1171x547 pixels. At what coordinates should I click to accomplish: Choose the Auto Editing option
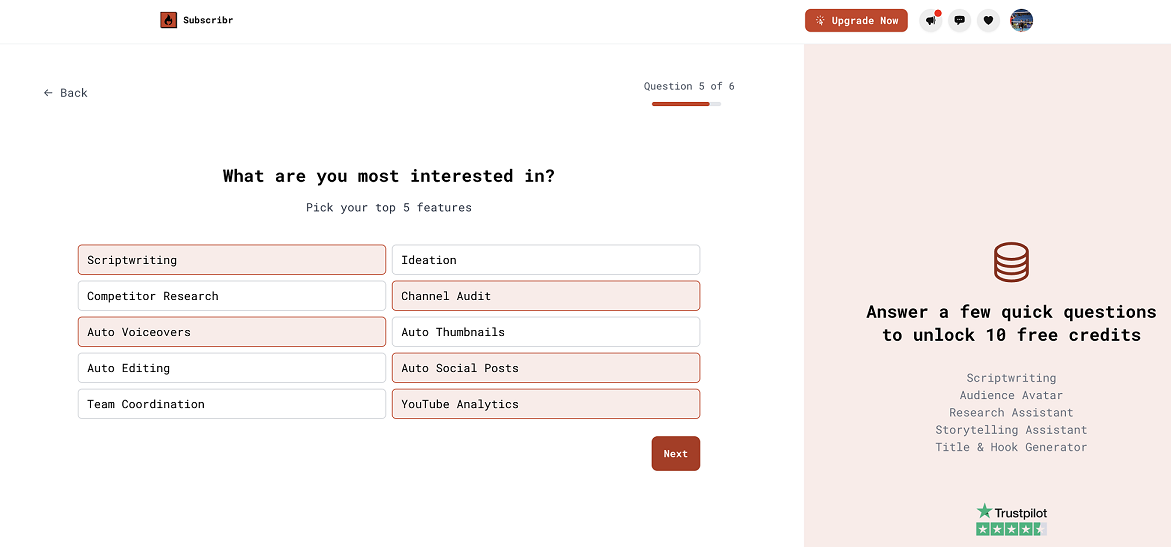232,368
